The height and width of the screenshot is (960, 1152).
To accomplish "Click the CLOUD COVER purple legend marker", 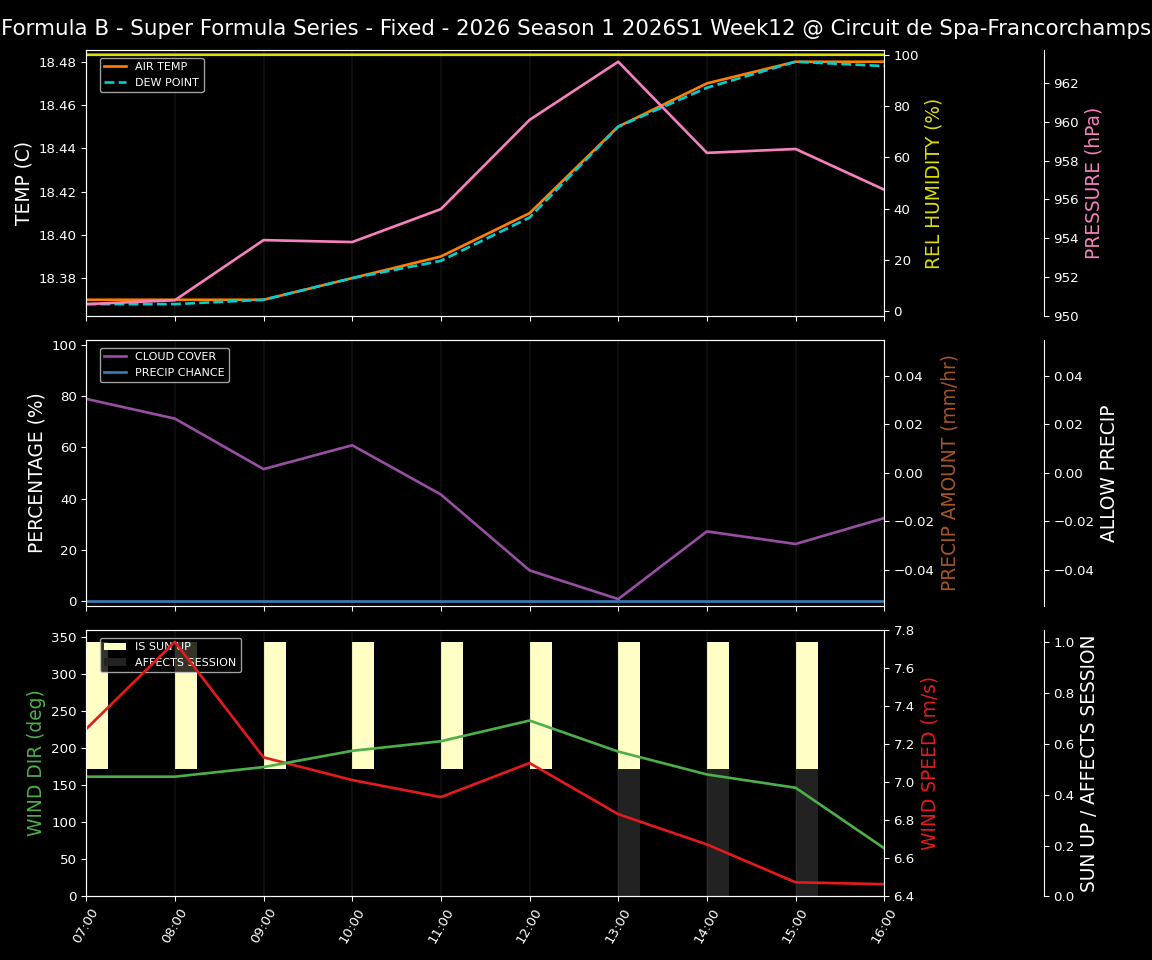I will 116,356.
